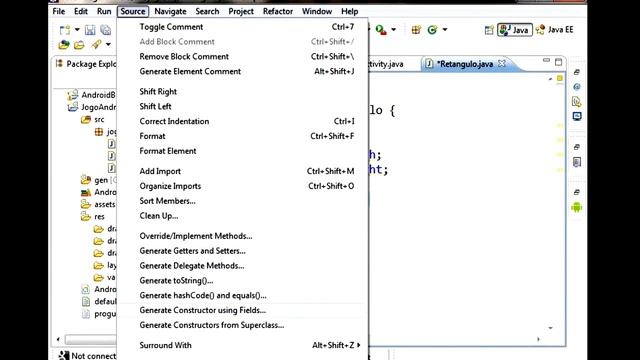
Task: Switch to the Retangulo.java editor tab
Action: click(x=465, y=64)
